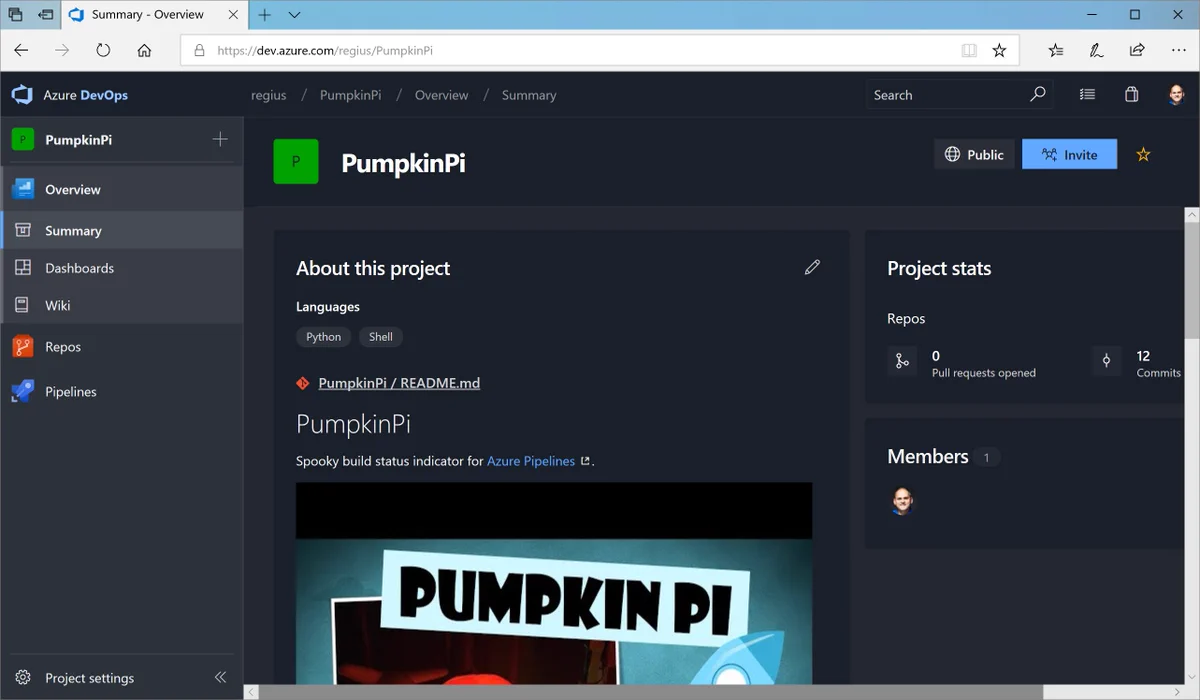Open Pipelines in the sidebar
The width and height of the screenshot is (1200, 700).
[121, 392]
